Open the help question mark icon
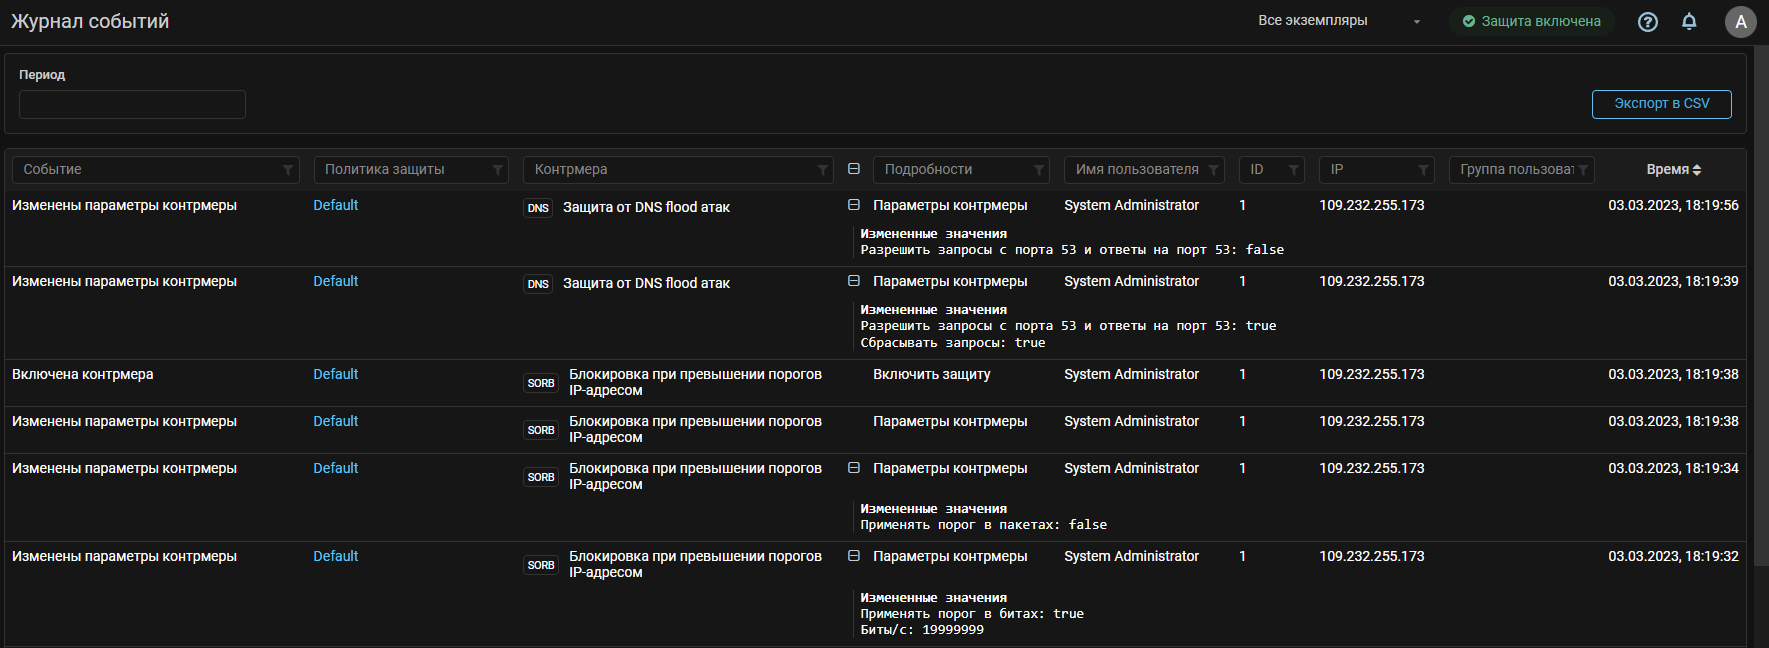The width and height of the screenshot is (1769, 648). click(x=1647, y=21)
